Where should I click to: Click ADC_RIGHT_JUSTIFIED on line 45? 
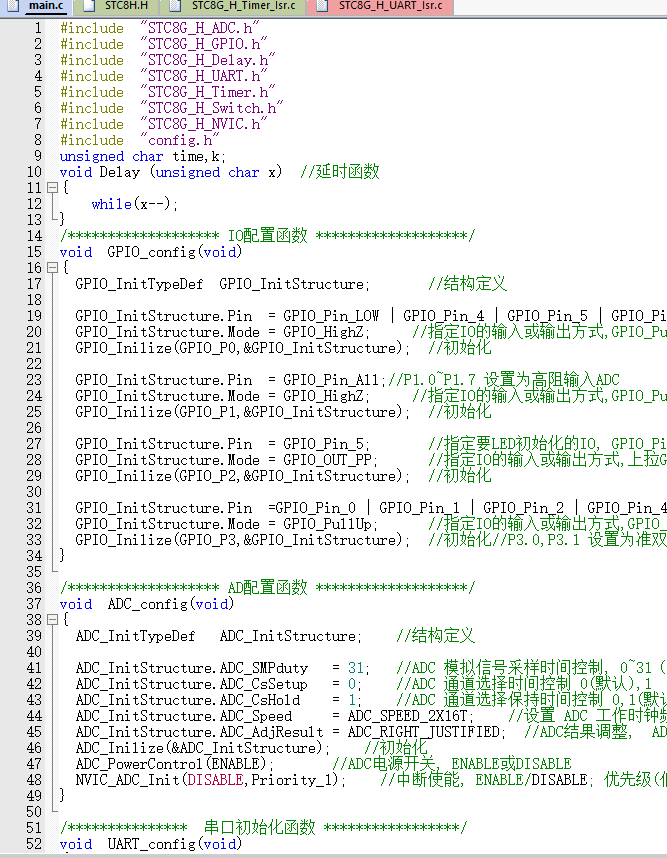point(424,732)
